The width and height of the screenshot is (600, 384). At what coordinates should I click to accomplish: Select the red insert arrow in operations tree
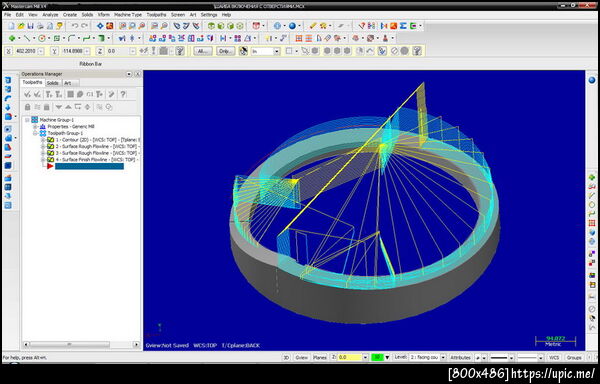(x=50, y=166)
